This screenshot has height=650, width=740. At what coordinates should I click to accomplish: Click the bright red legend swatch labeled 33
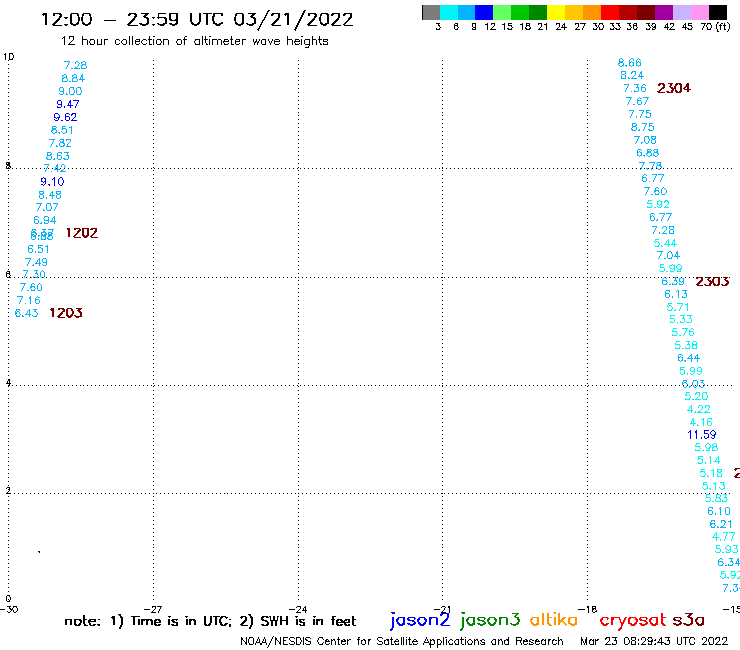pos(610,12)
